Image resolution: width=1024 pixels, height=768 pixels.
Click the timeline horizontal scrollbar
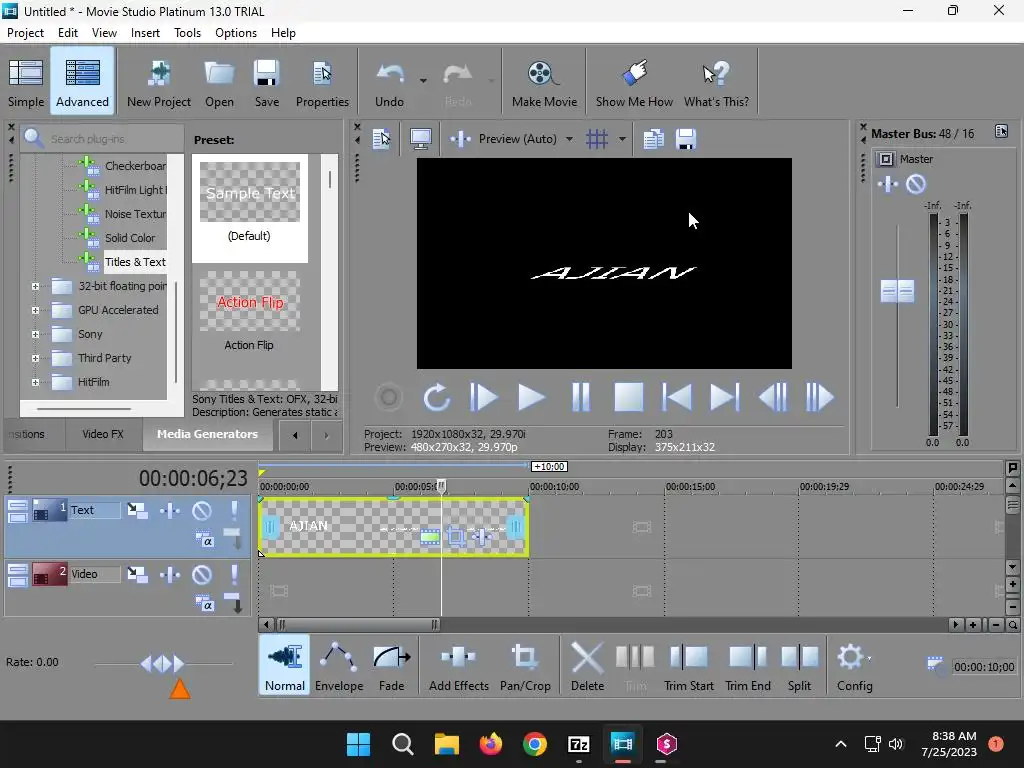[357, 625]
